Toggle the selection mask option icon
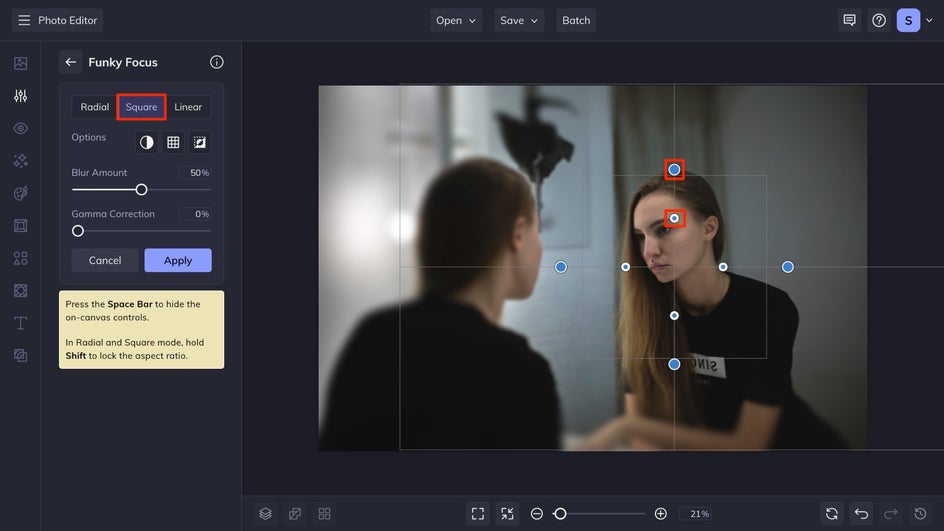 coord(199,143)
